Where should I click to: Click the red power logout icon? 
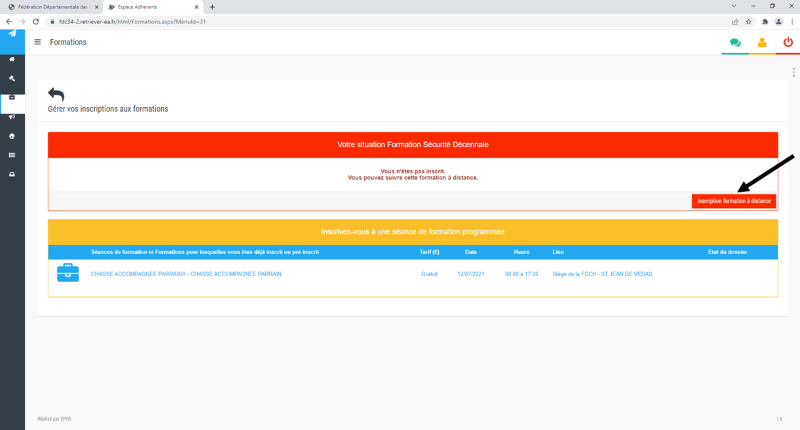point(788,43)
